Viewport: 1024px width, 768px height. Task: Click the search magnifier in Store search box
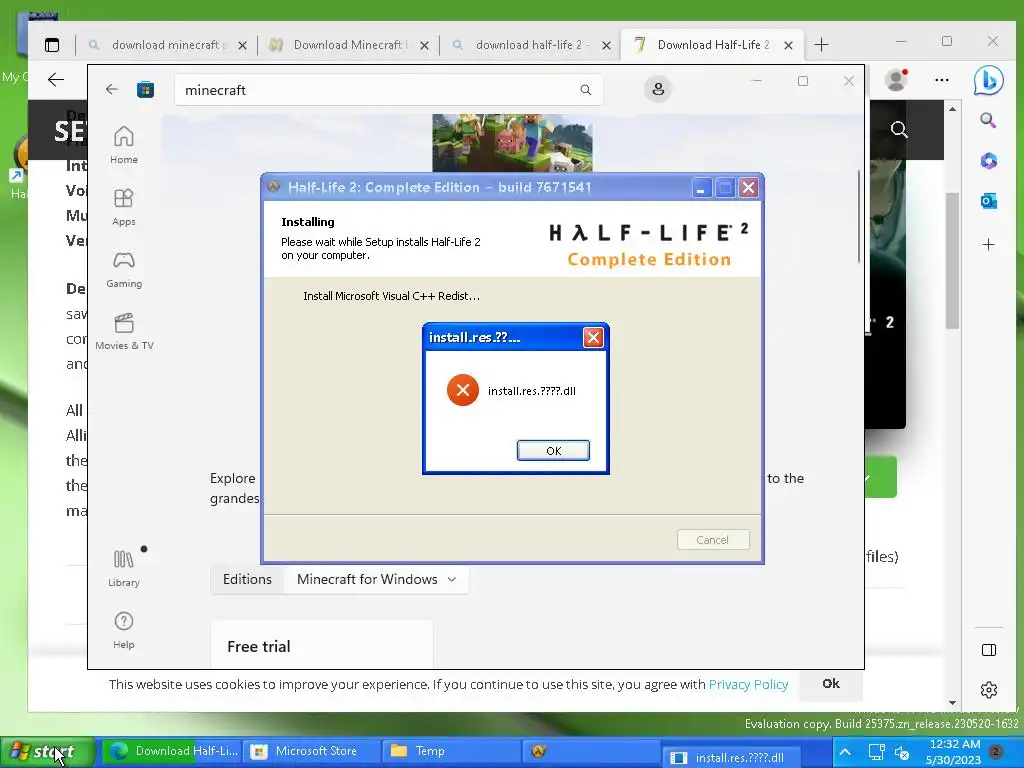pyautogui.click(x=586, y=90)
